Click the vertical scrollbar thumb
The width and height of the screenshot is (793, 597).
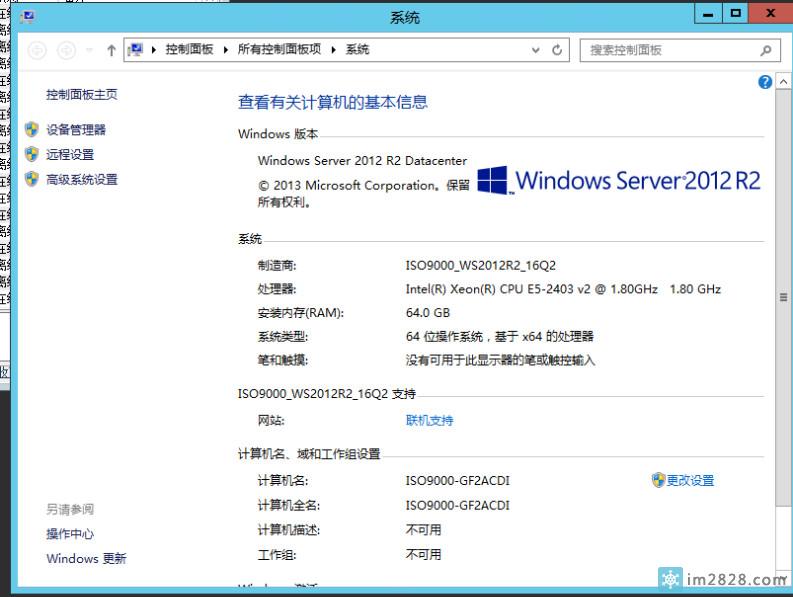[784, 297]
